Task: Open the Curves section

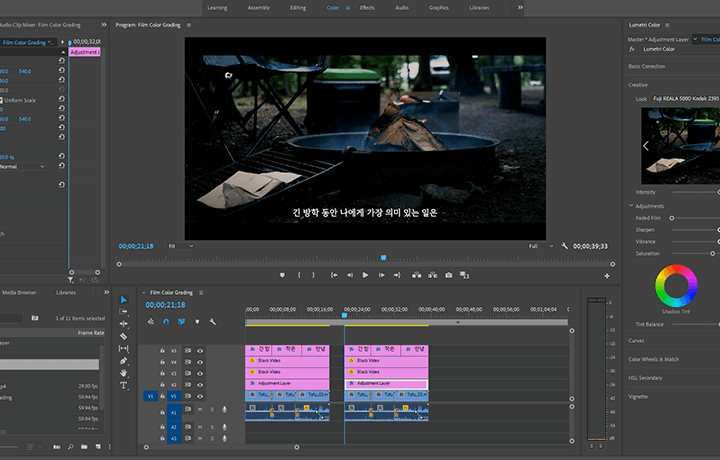Action: coord(636,341)
